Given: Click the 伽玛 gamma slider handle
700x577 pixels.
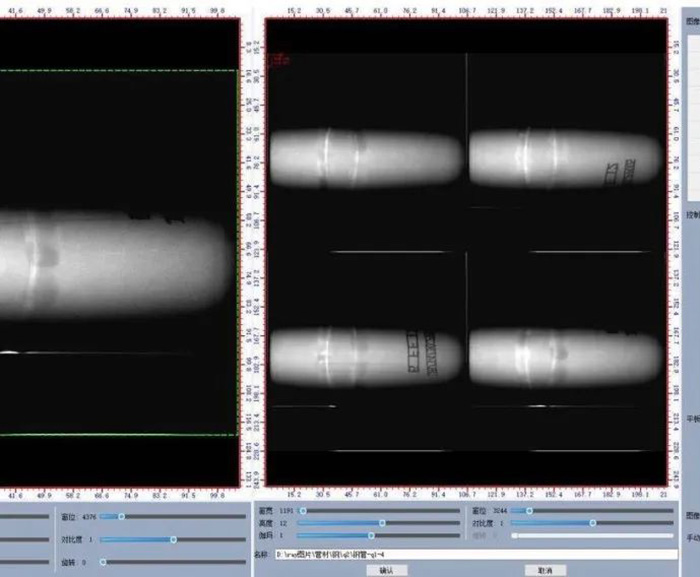Looking at the screenshot, I should (x=371, y=535).
